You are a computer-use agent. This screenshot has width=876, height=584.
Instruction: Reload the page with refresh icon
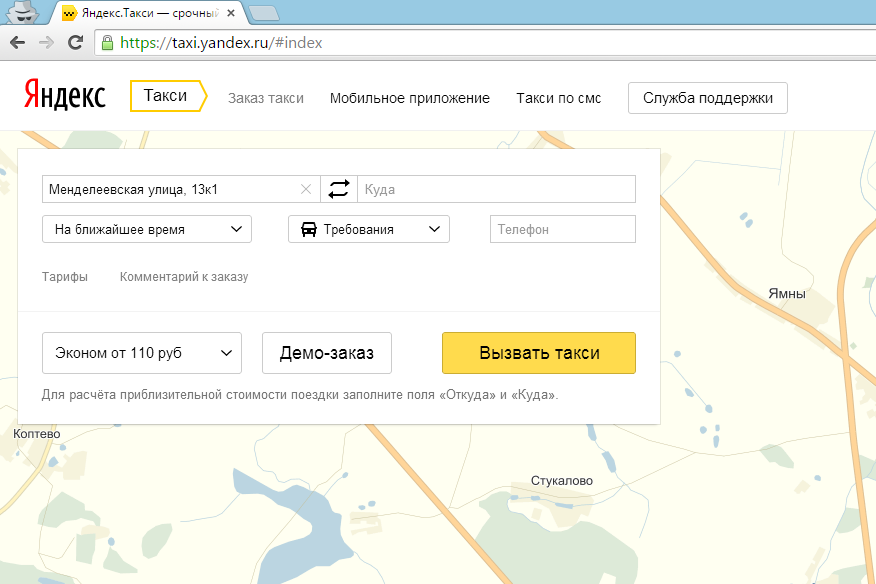(75, 42)
